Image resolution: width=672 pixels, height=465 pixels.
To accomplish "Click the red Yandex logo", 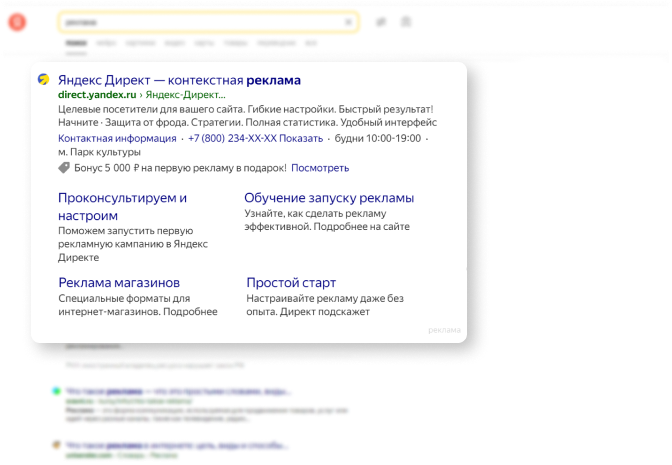I will (x=16, y=23).
